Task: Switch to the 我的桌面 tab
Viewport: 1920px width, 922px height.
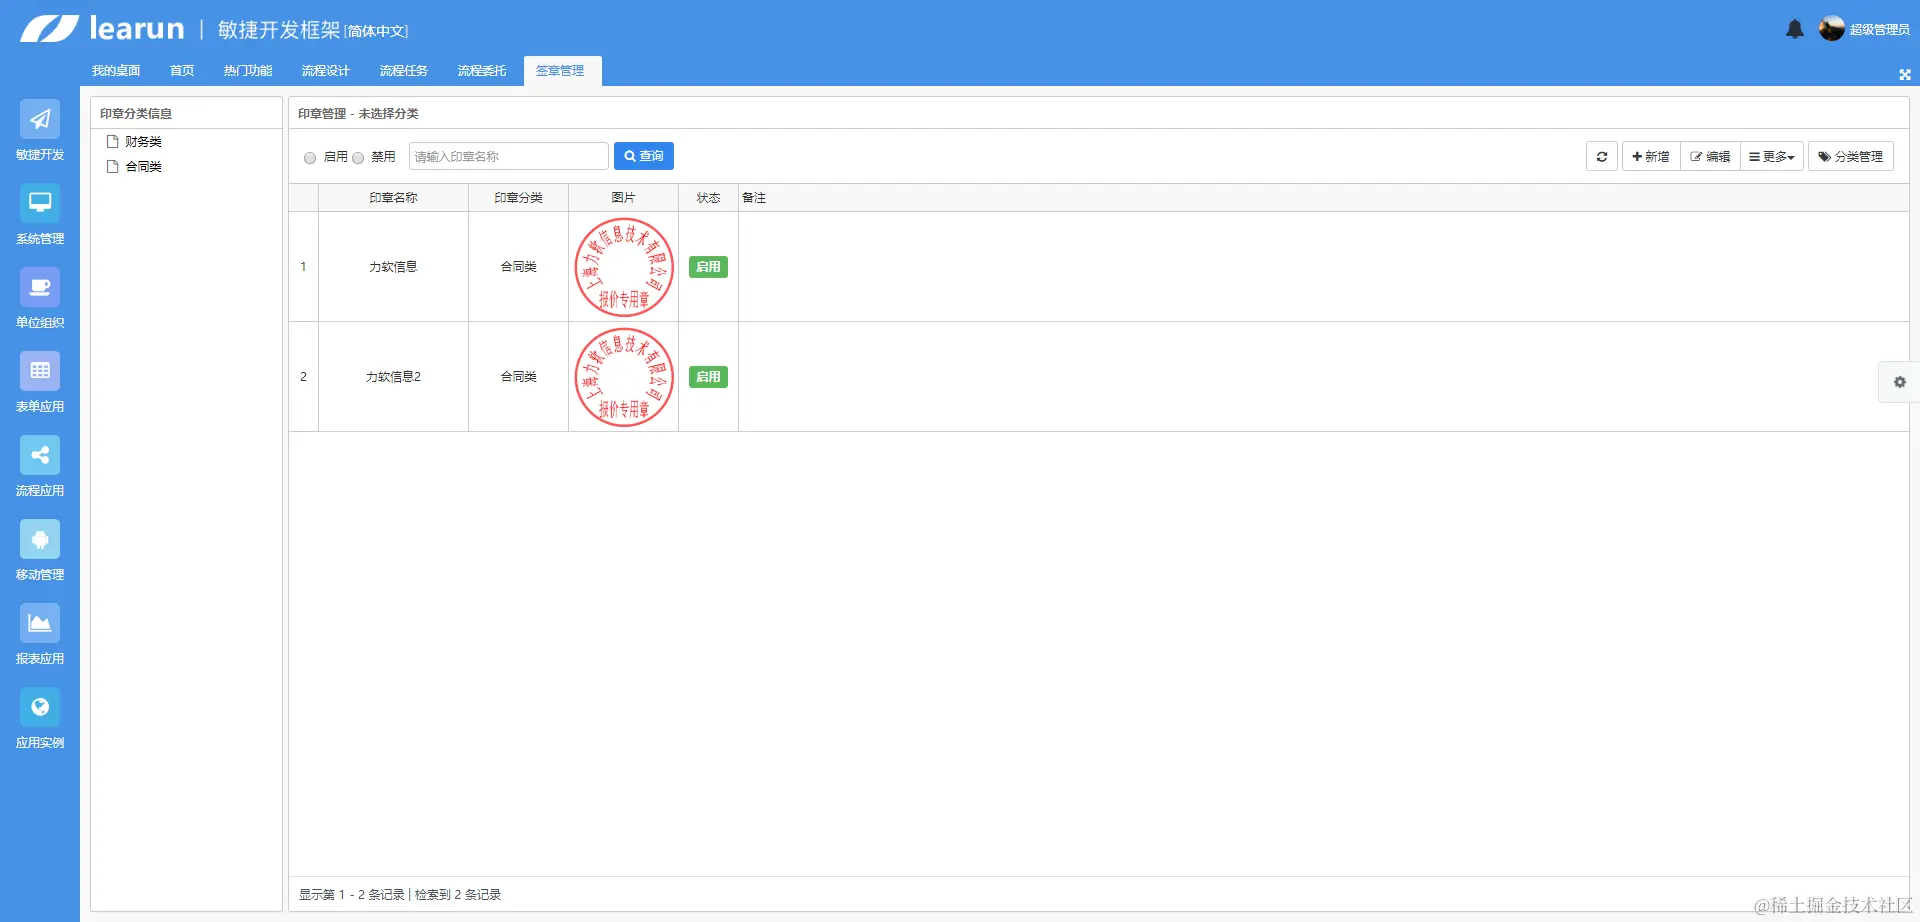Action: click(x=116, y=71)
